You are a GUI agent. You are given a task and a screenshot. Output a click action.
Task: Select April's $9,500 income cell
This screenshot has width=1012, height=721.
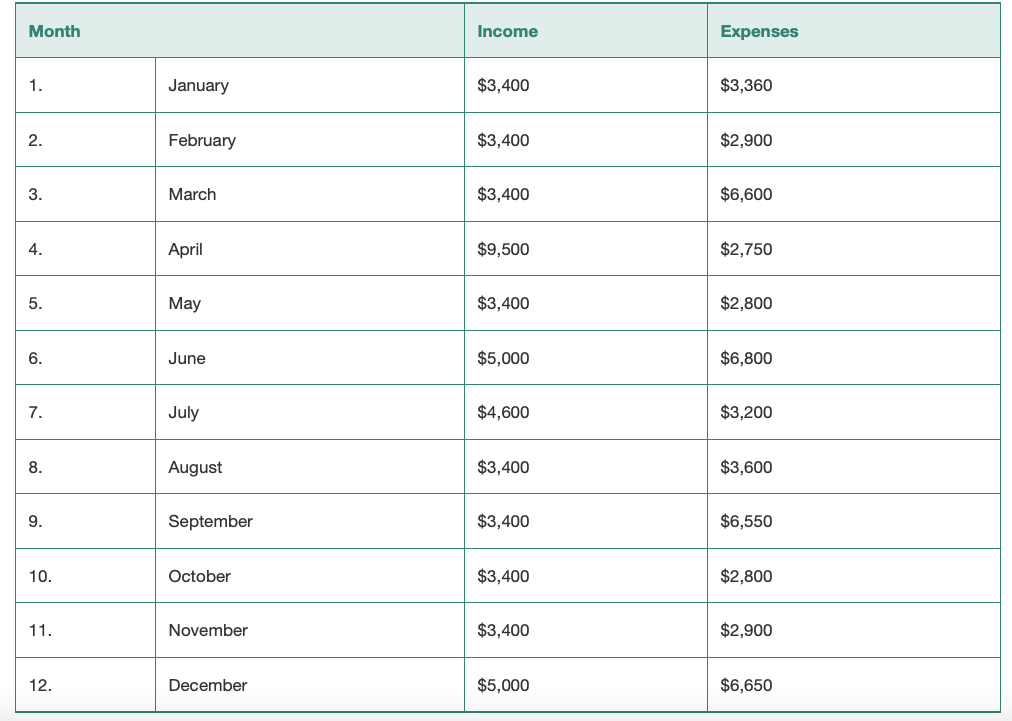[585, 249]
